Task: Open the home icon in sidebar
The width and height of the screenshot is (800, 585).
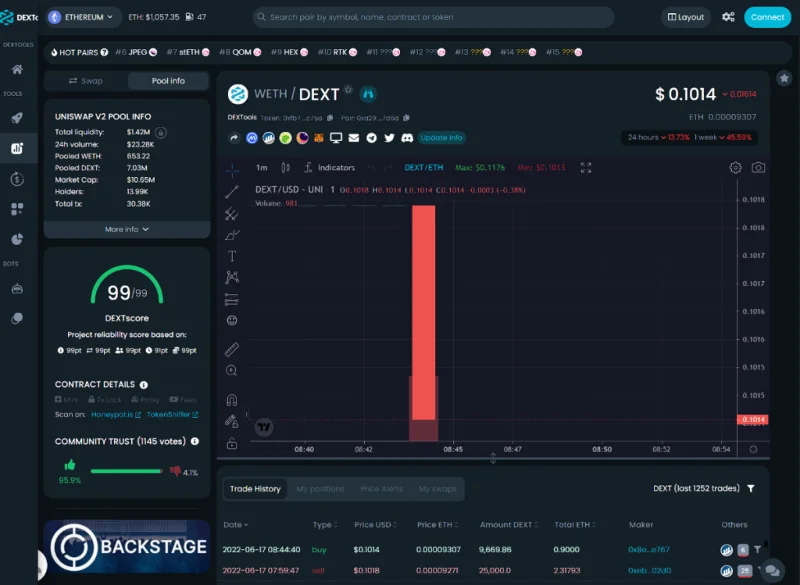Action: click(17, 69)
